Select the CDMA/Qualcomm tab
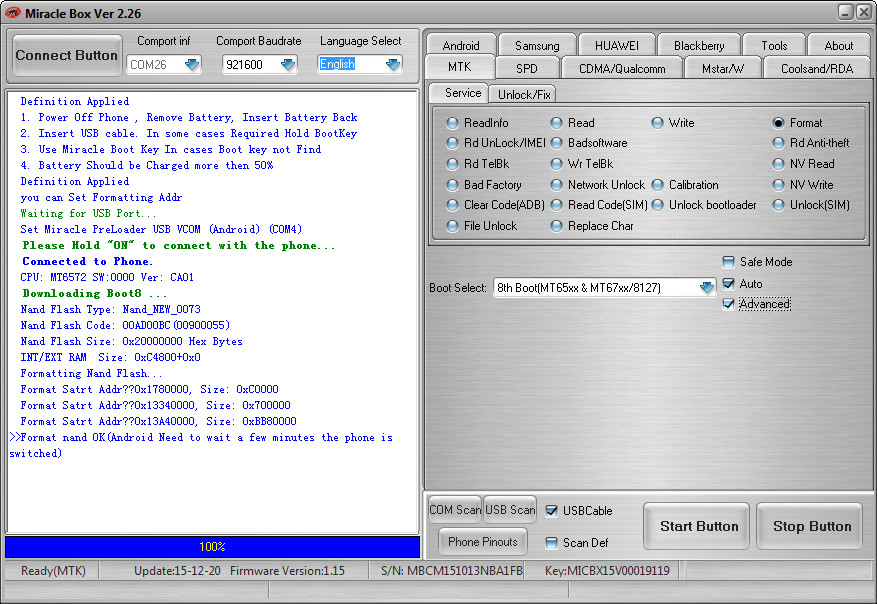The image size is (877, 604). pos(622,68)
